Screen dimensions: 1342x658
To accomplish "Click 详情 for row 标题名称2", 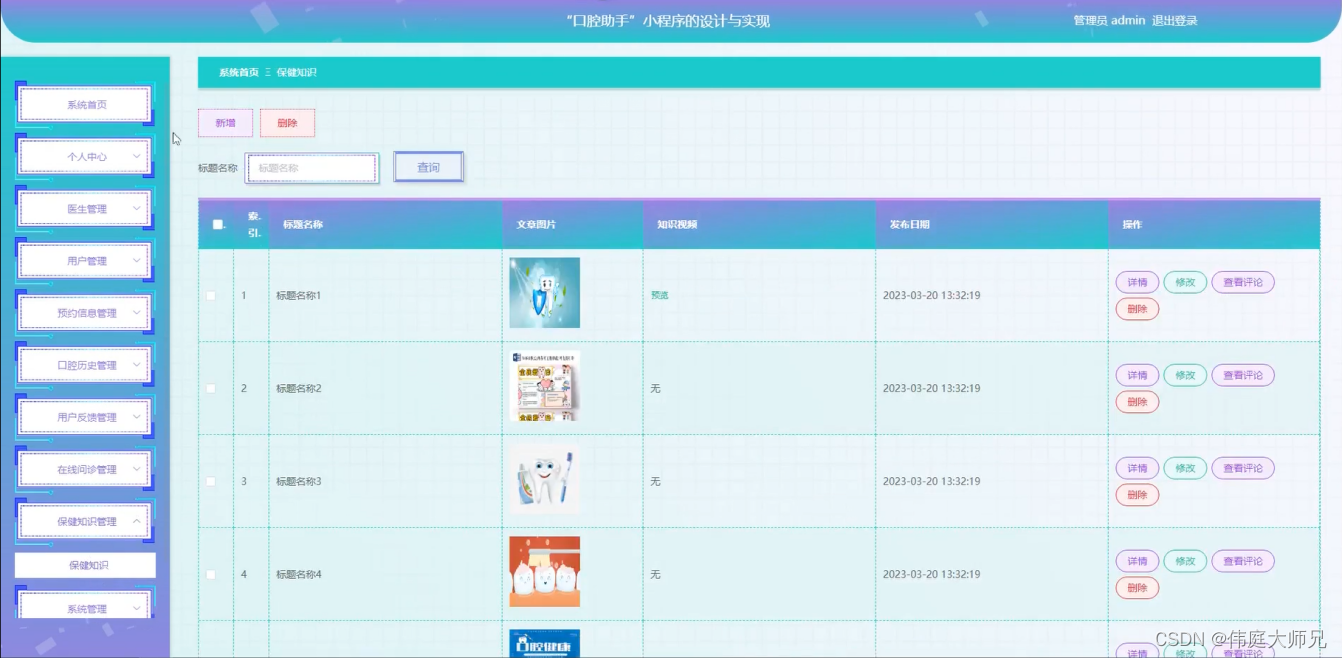I will [x=1137, y=375].
